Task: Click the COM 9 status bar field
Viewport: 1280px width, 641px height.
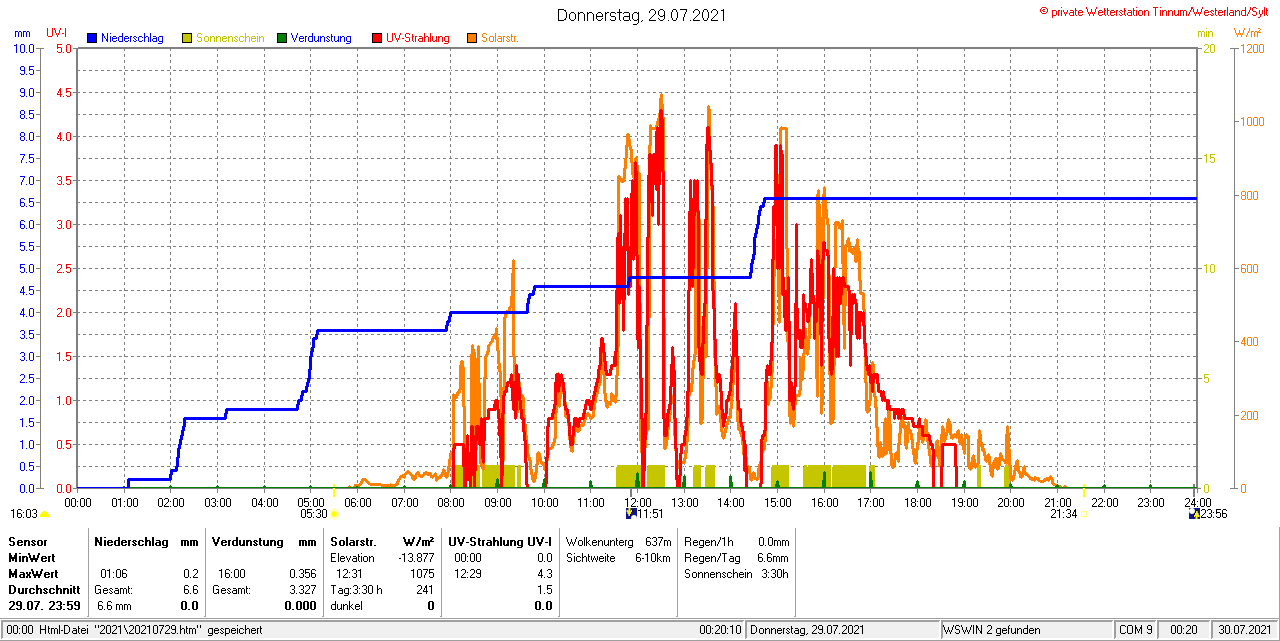Action: pos(1136,630)
